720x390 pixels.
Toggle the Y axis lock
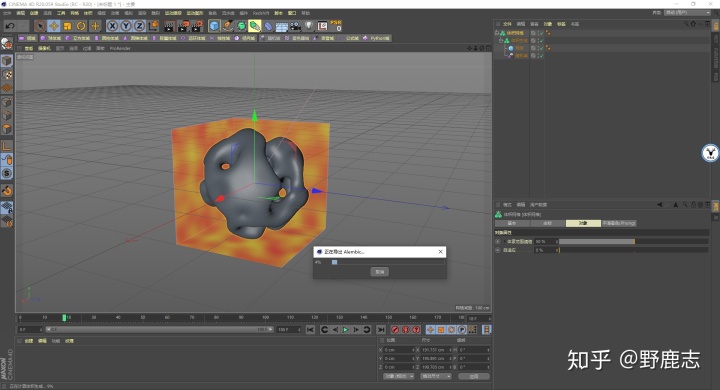126,26
